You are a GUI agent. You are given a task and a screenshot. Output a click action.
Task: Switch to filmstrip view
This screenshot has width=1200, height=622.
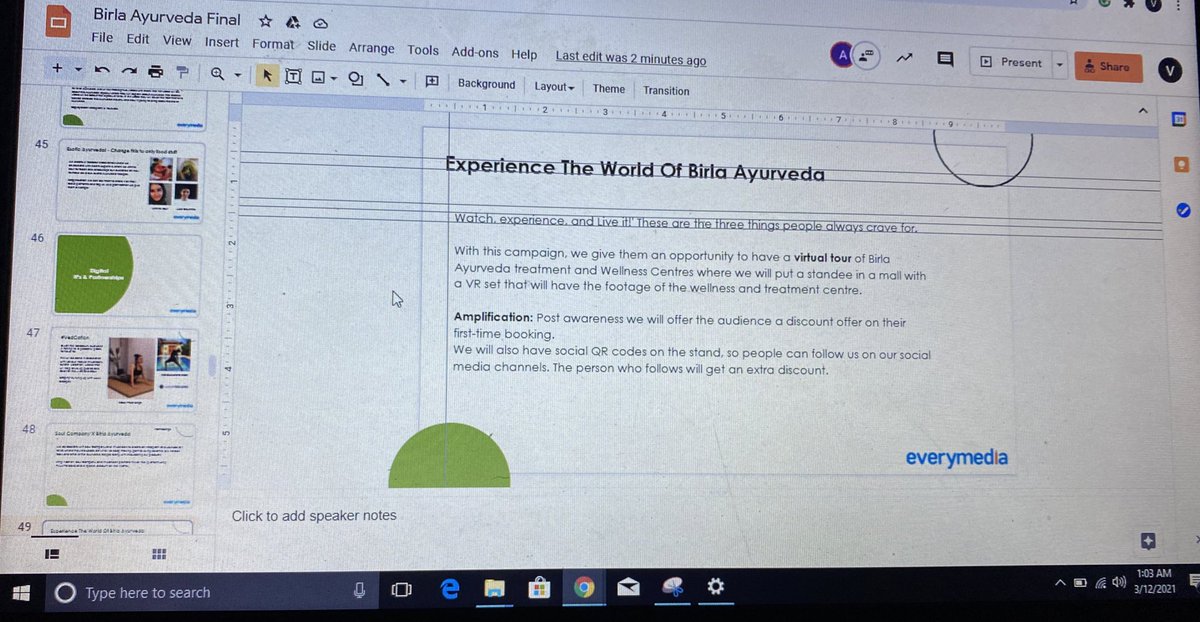53,553
